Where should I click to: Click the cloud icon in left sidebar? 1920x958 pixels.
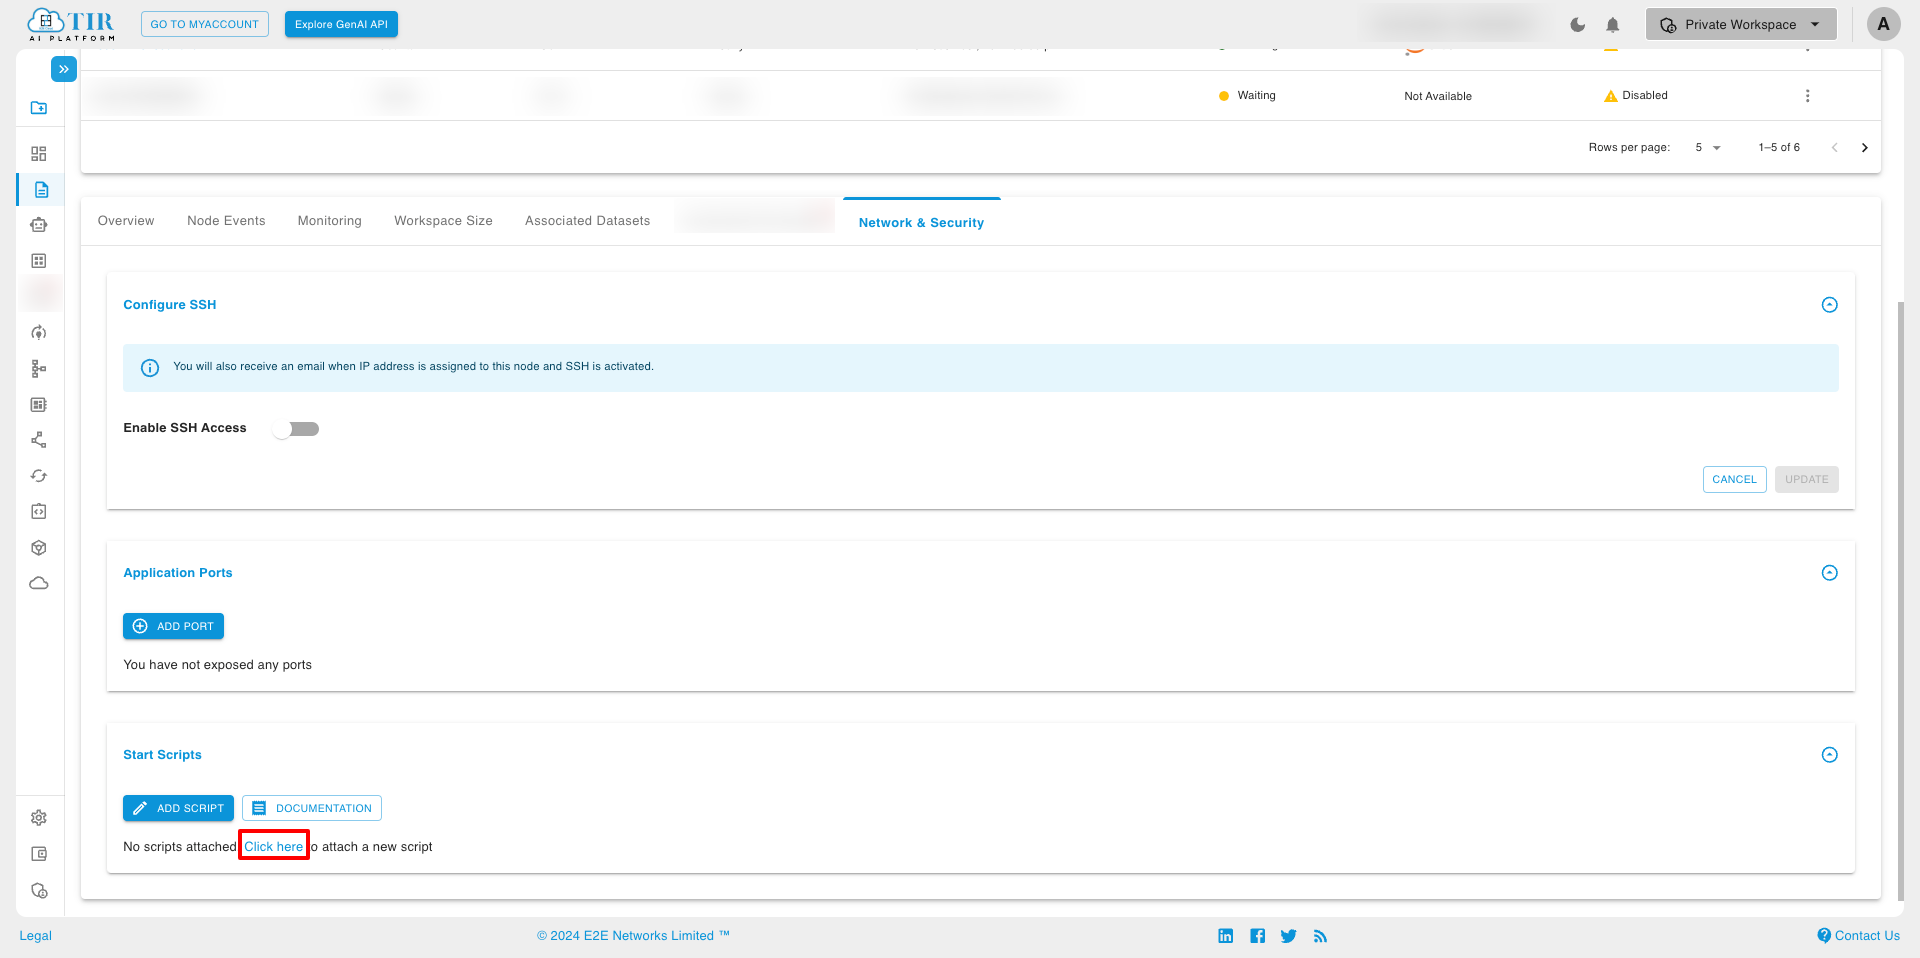[39, 583]
